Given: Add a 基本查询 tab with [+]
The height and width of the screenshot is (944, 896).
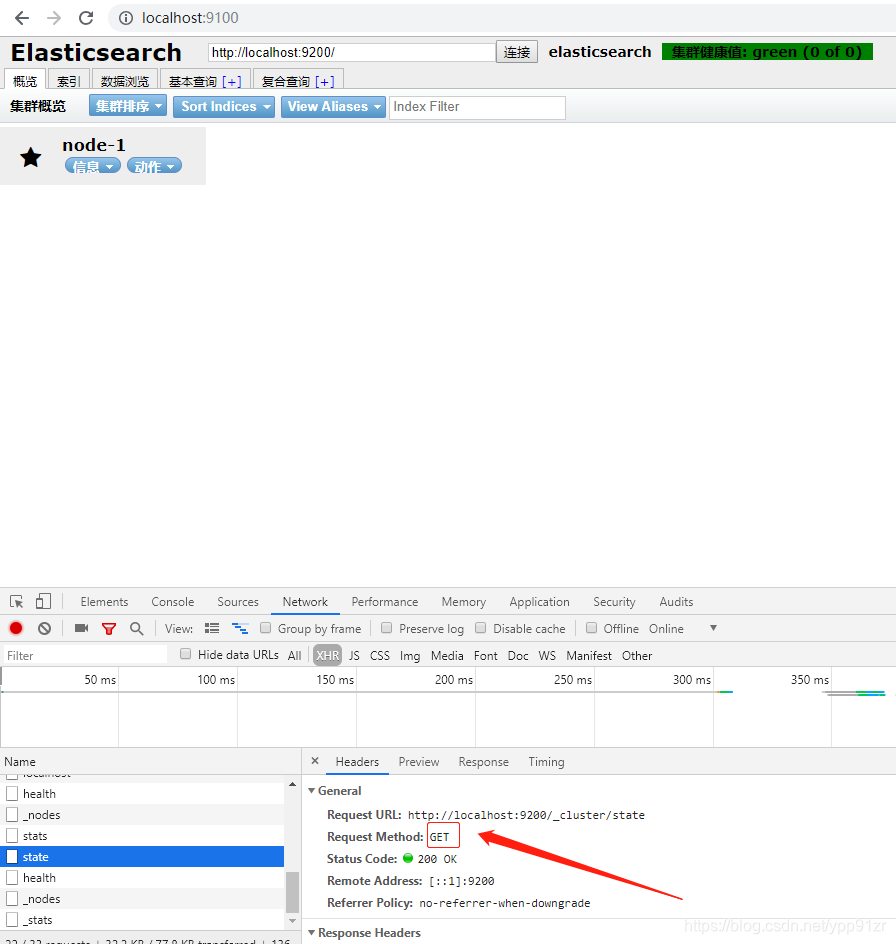Looking at the screenshot, I should 232,82.
